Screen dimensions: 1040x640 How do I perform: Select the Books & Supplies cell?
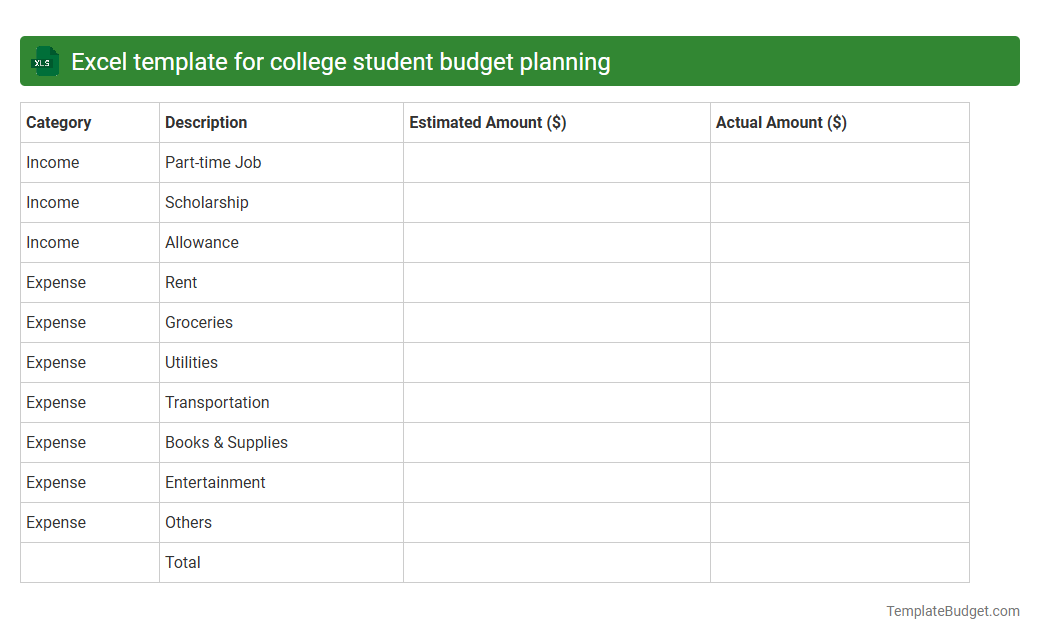(x=226, y=442)
